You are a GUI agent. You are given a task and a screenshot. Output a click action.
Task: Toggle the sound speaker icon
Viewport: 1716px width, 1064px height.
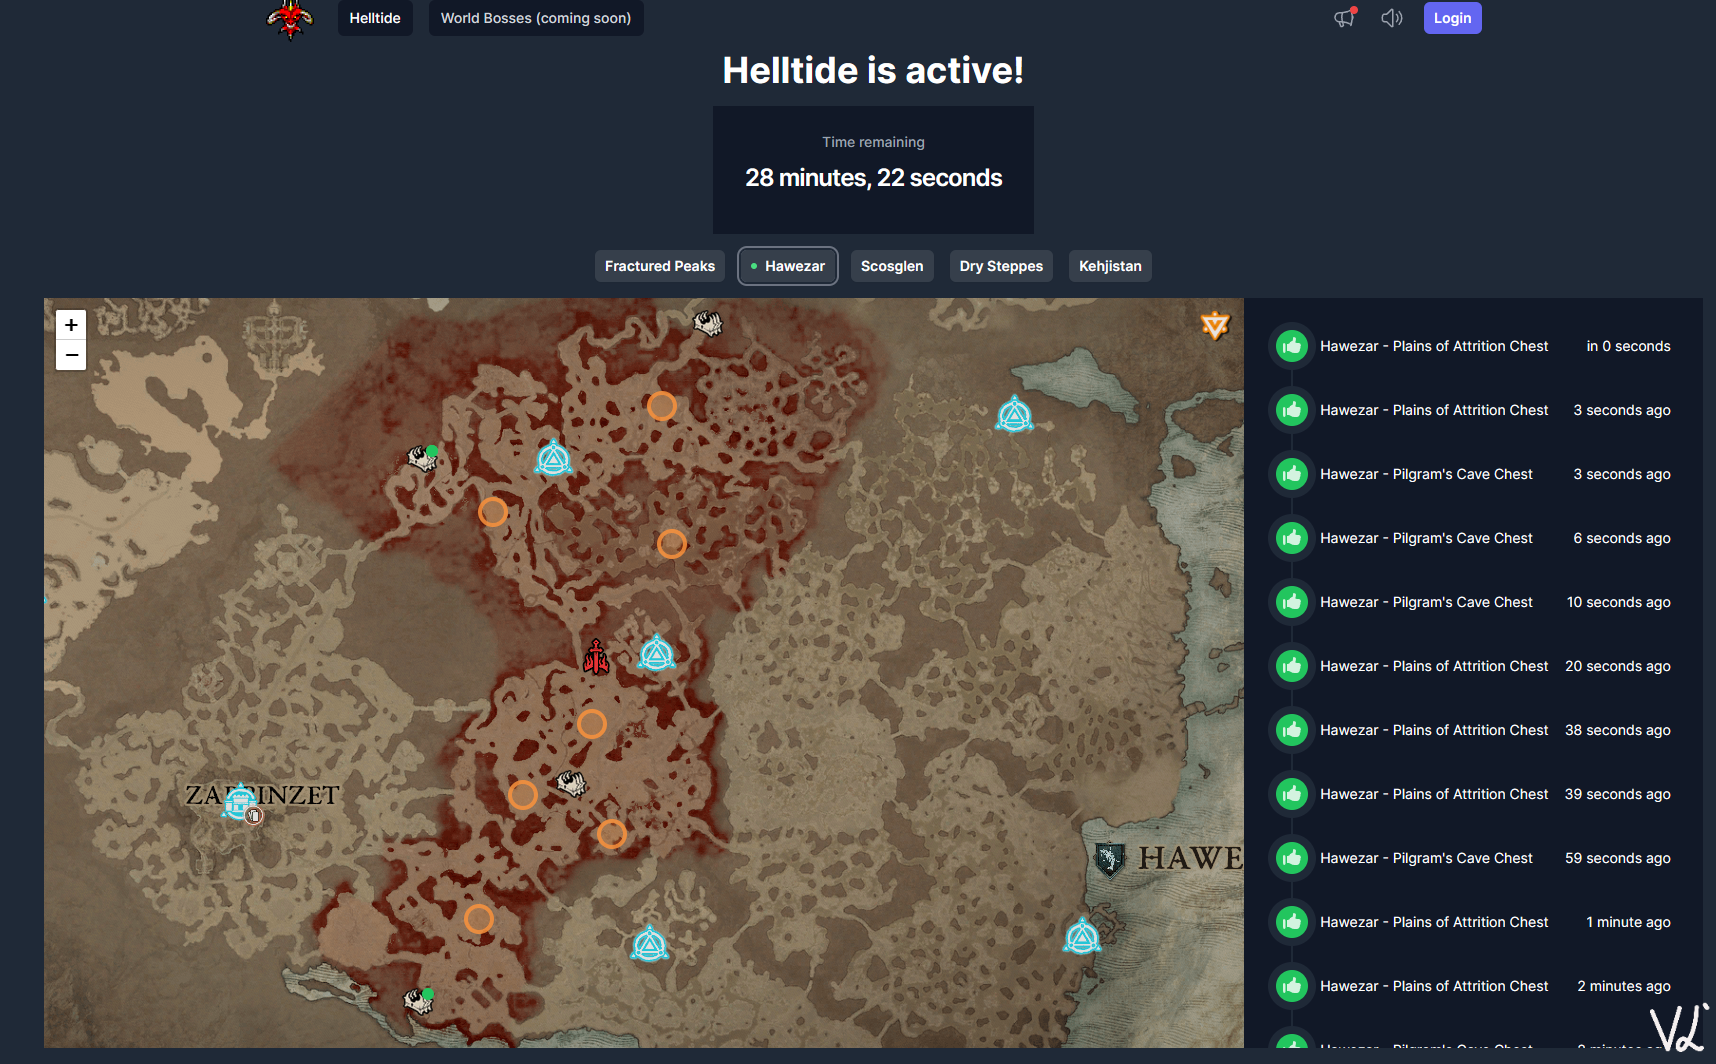(x=1391, y=18)
